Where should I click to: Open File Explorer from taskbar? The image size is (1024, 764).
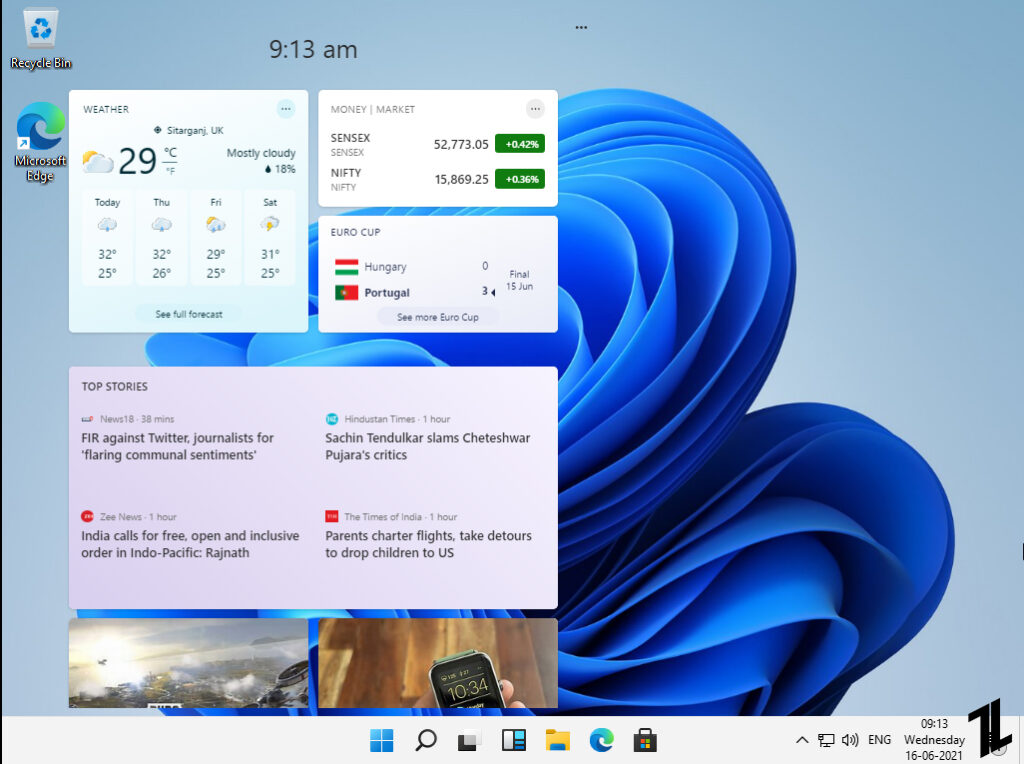(x=558, y=740)
